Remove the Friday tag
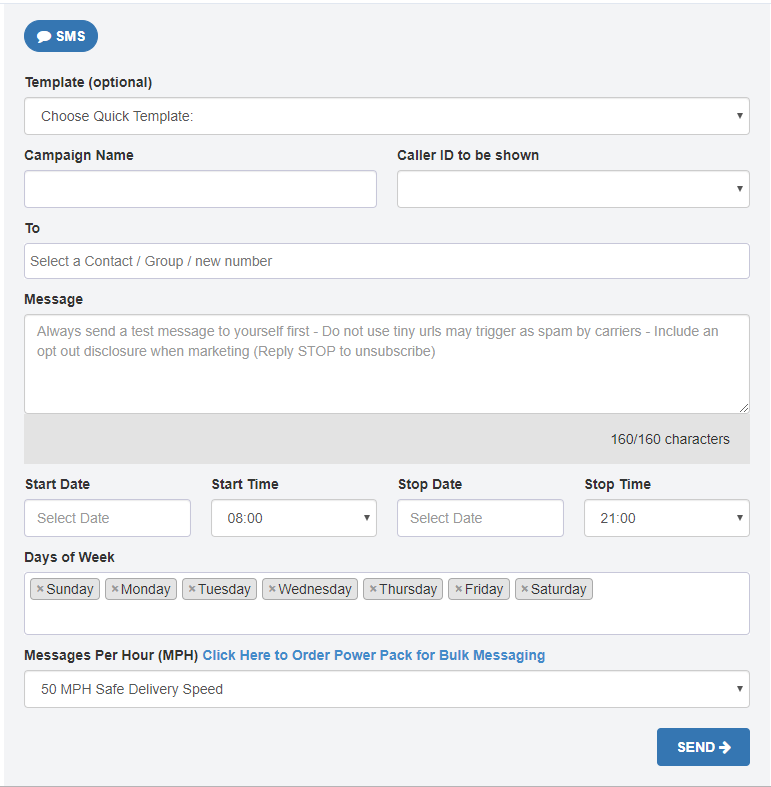The width and height of the screenshot is (771, 787). point(458,589)
